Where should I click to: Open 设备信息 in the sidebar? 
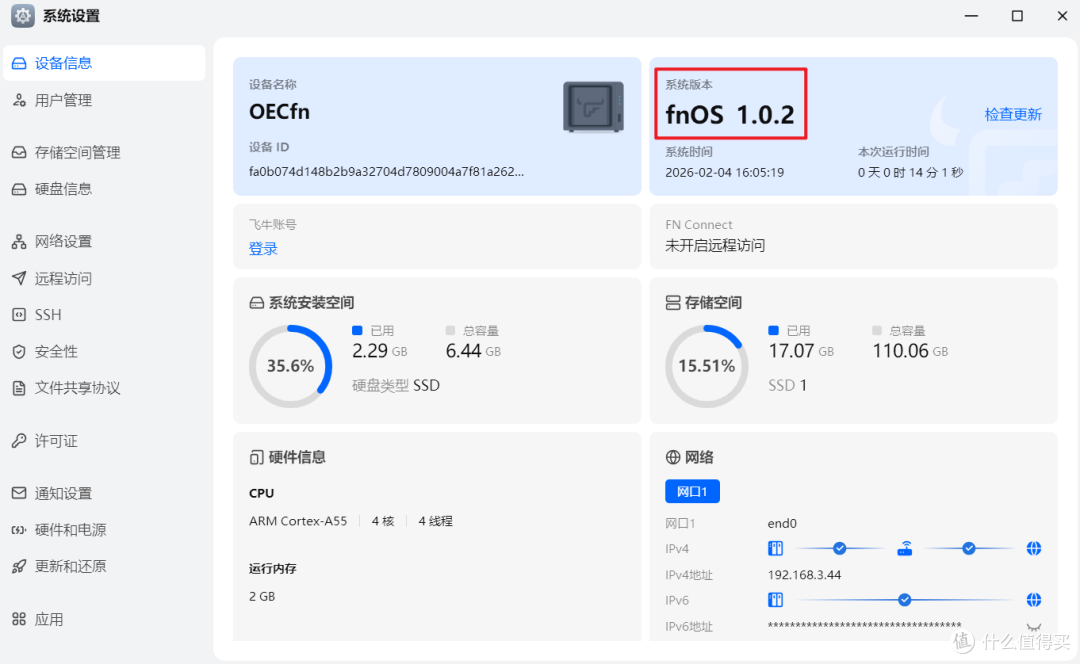(x=104, y=63)
